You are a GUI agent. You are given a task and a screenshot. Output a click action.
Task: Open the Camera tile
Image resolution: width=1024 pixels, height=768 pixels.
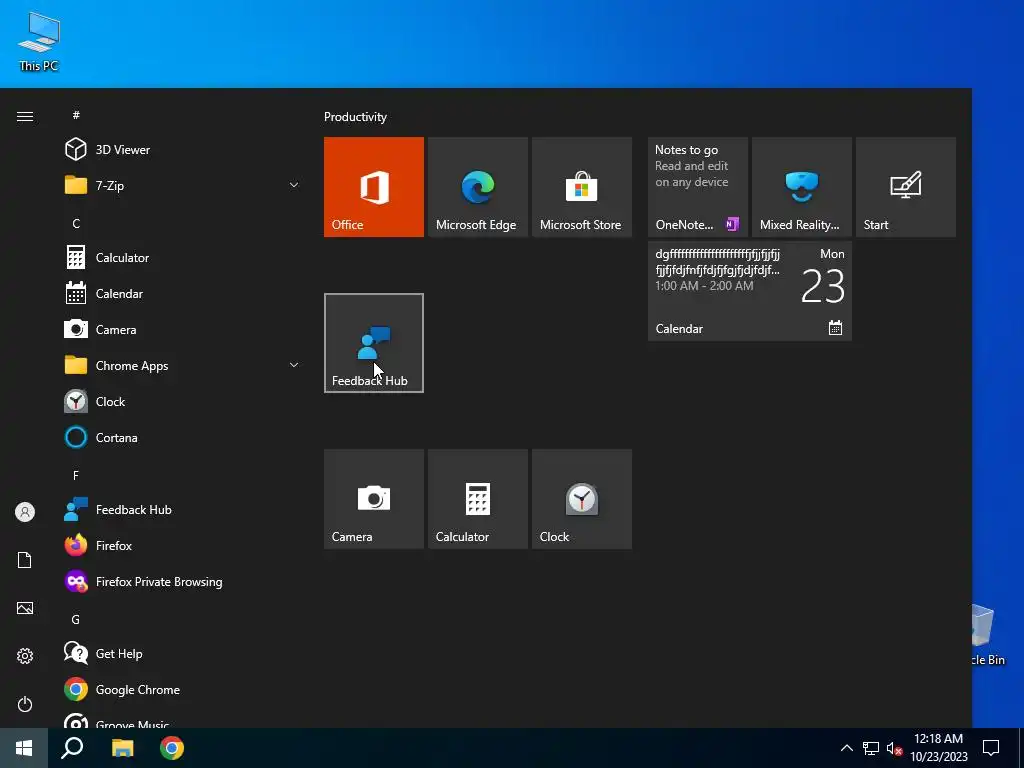tap(374, 499)
